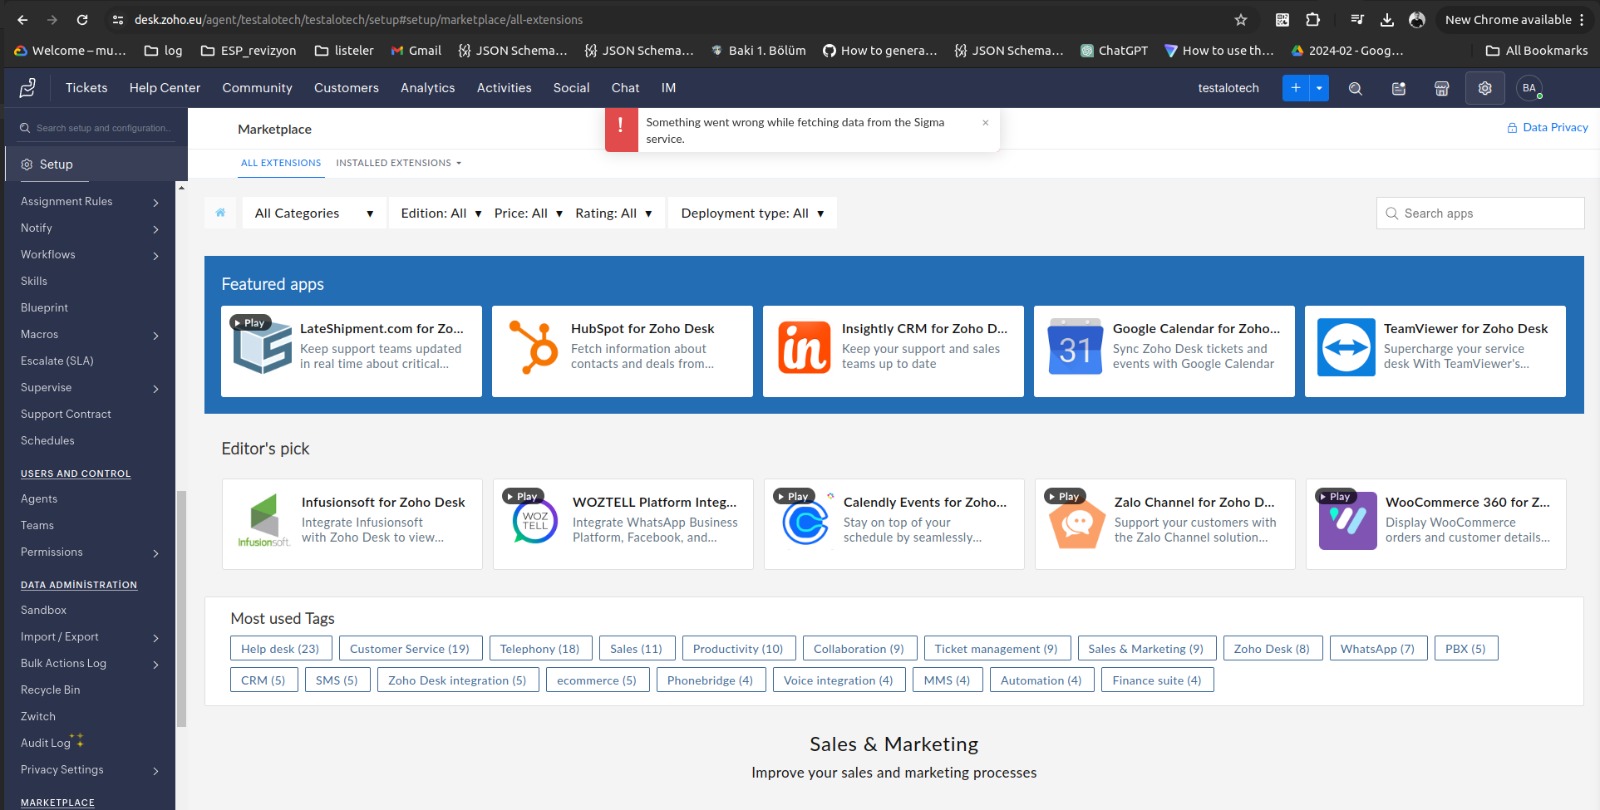The image size is (1600, 810).
Task: Pick the Finance suite (4) tag
Action: point(1157,681)
